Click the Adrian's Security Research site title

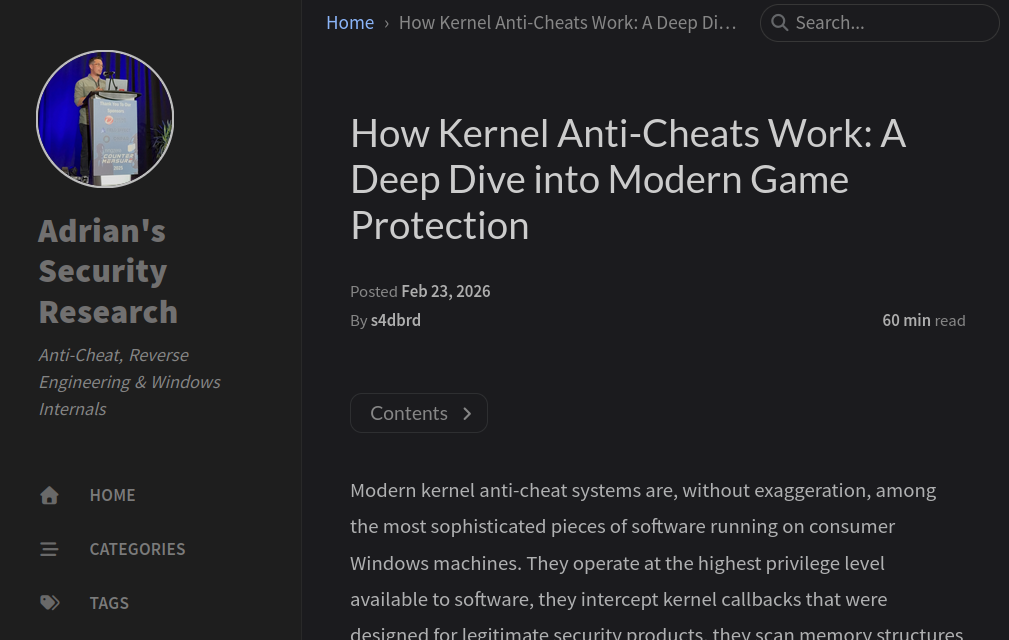tap(108, 271)
